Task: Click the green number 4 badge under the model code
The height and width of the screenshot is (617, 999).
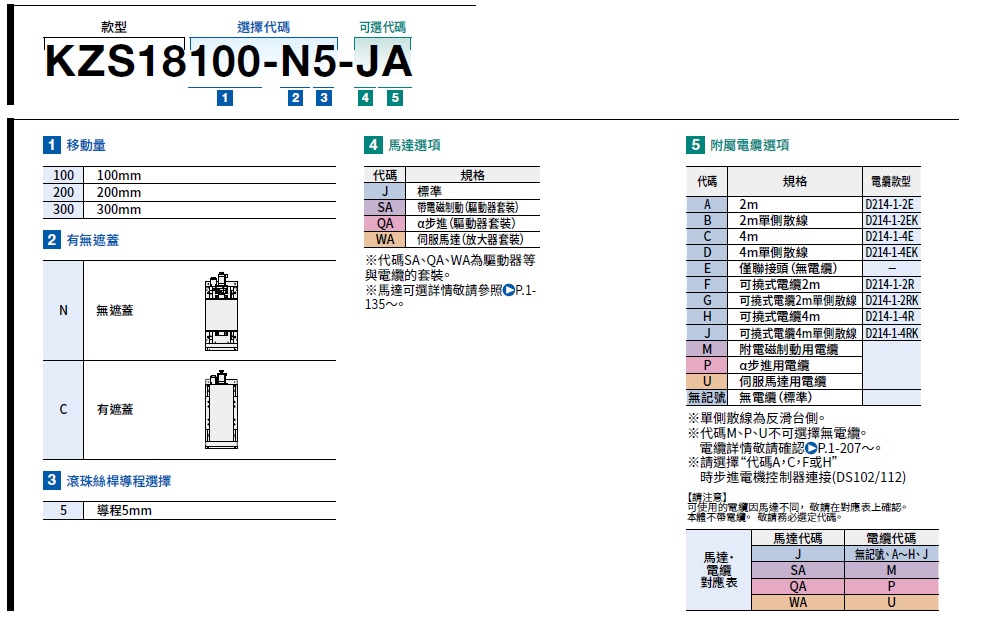Action: point(366,98)
